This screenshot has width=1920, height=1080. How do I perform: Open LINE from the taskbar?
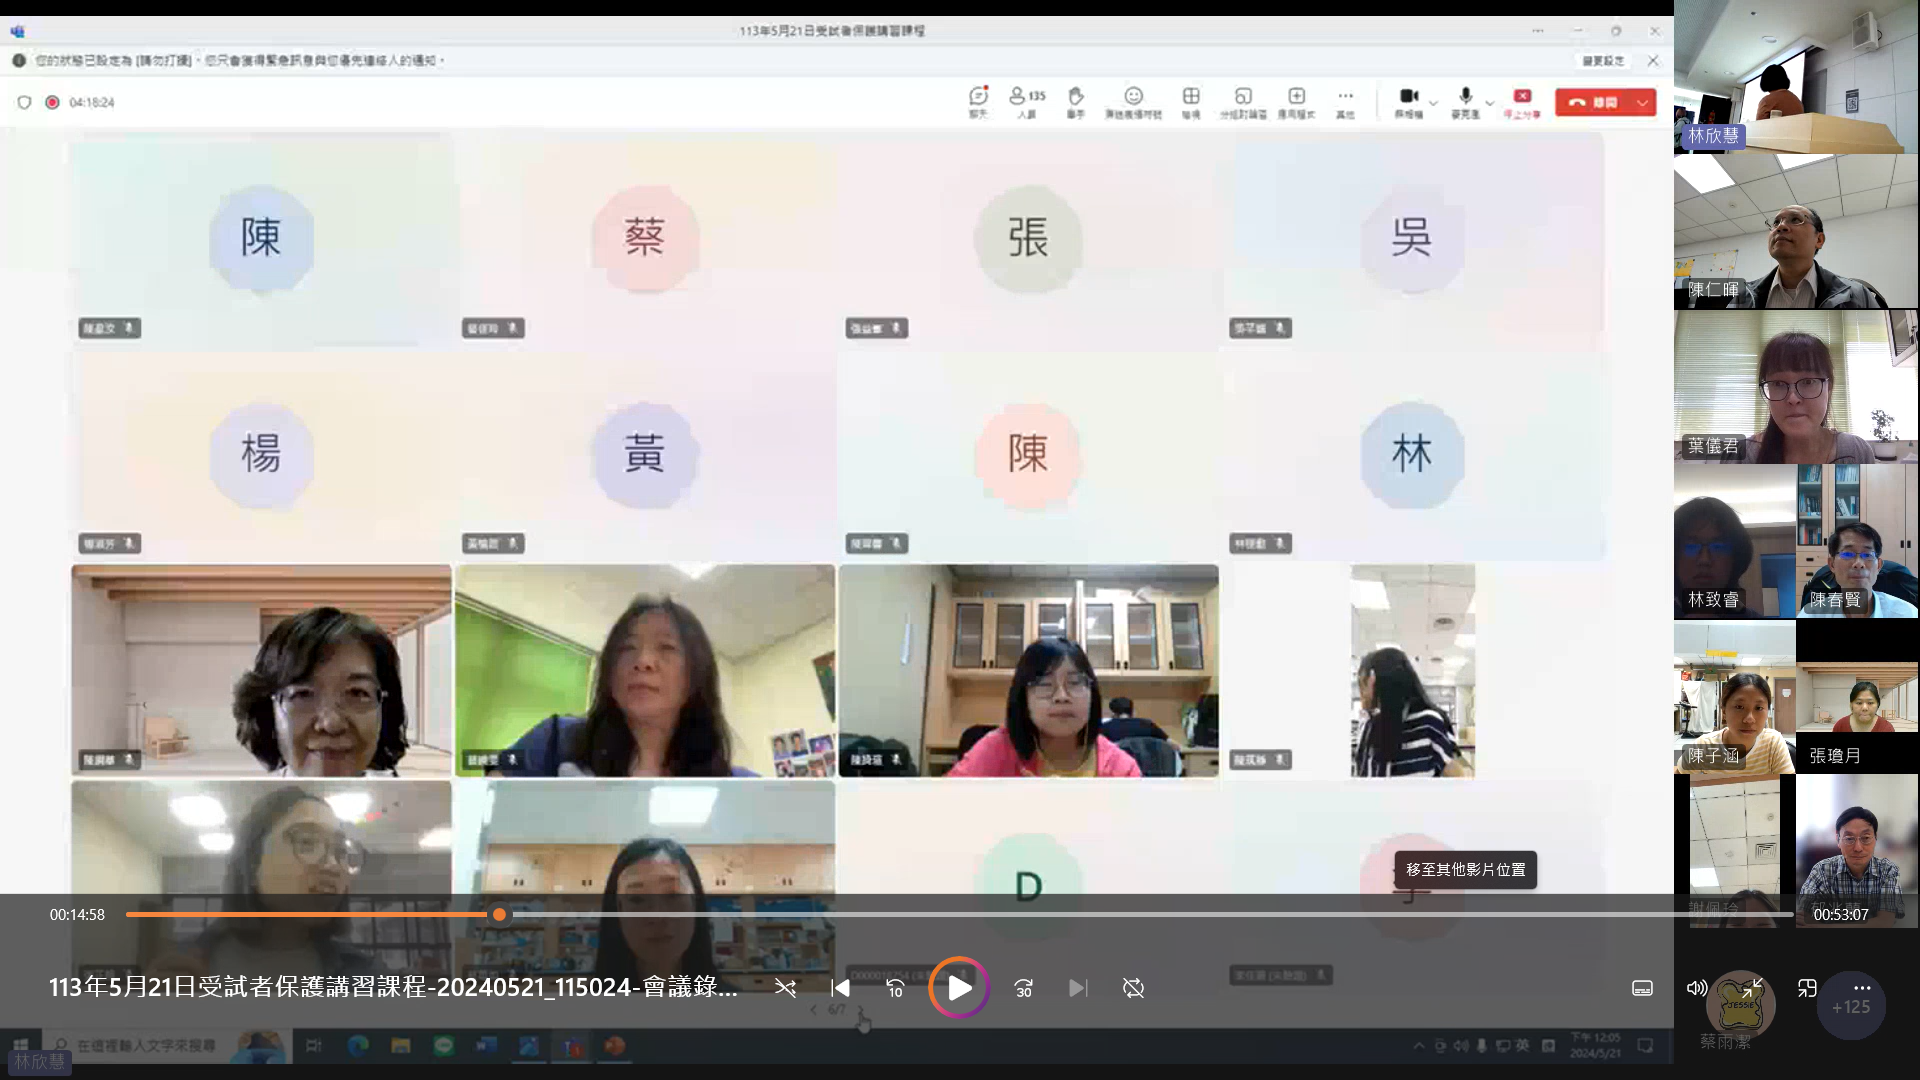point(443,1046)
